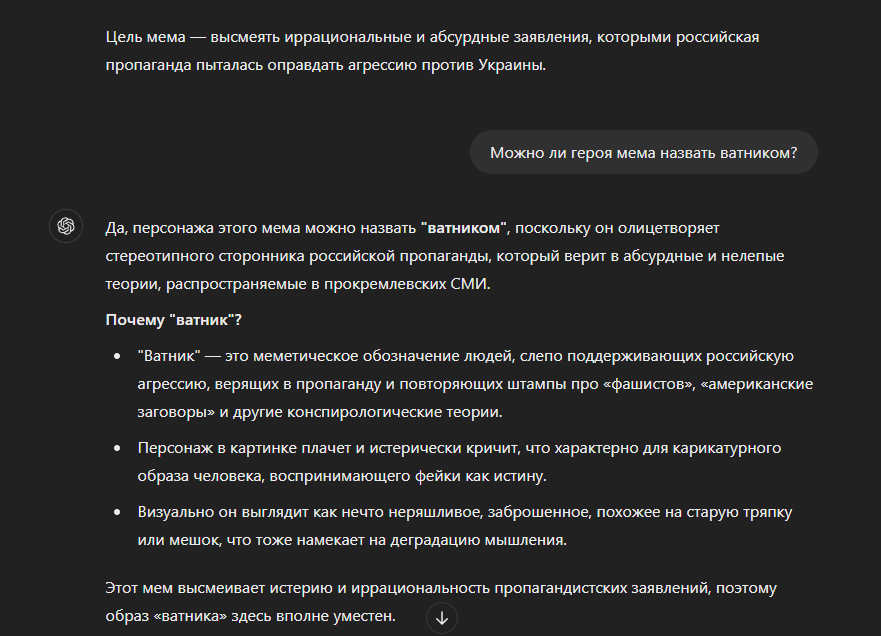Click the bullet text starting "Персонаж в картинке"
Screen dimensions: 881x636
tap(459, 447)
